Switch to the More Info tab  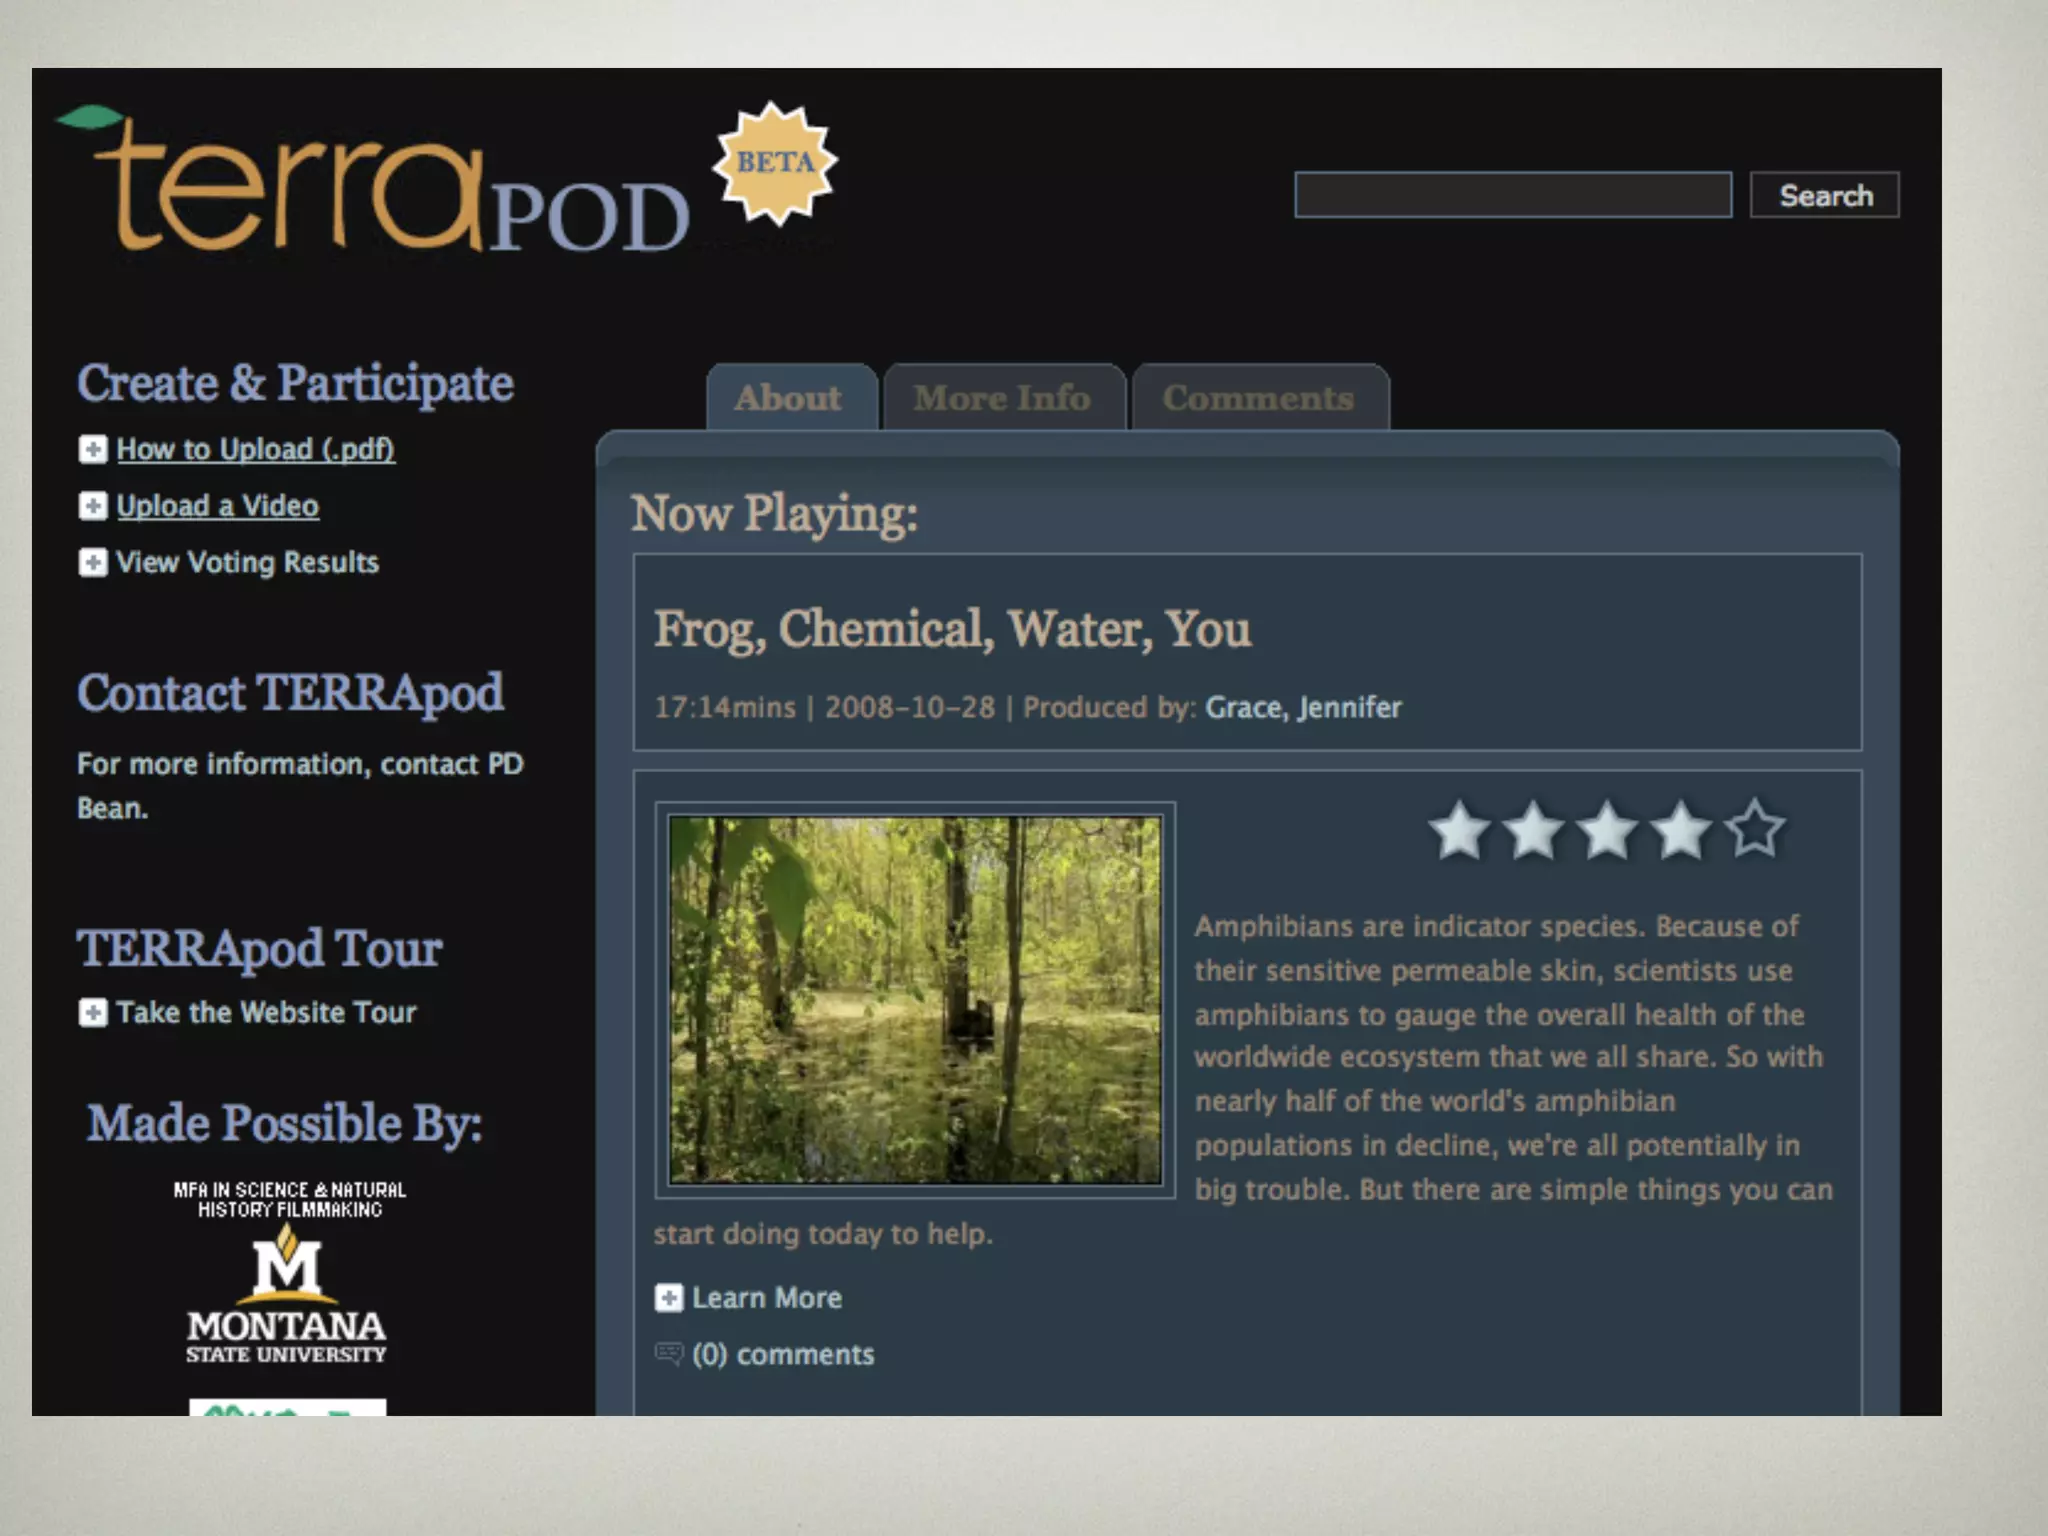click(1002, 398)
